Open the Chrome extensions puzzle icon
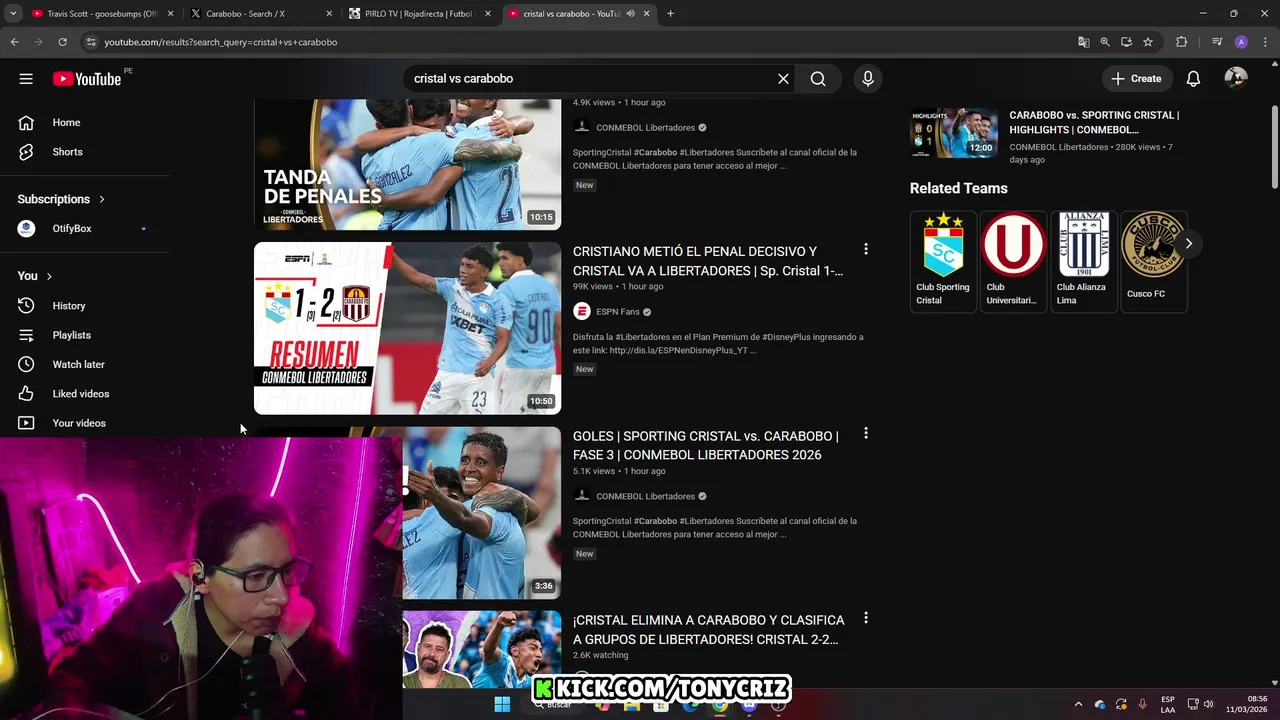The width and height of the screenshot is (1280, 720). pyautogui.click(x=1181, y=42)
